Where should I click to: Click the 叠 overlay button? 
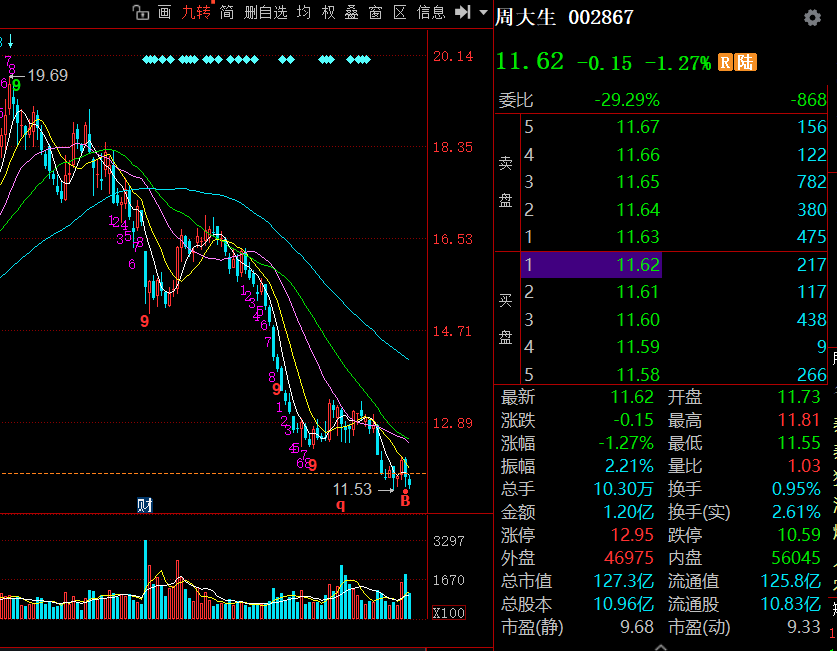pos(352,12)
